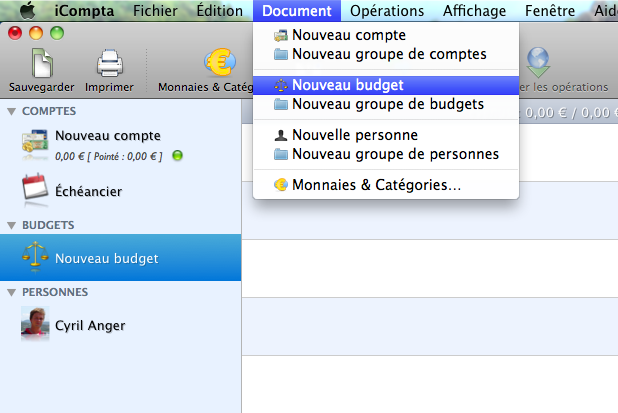618x413 pixels.
Task: Click the 'er les opérations' toolbar label
Action: coord(564,87)
